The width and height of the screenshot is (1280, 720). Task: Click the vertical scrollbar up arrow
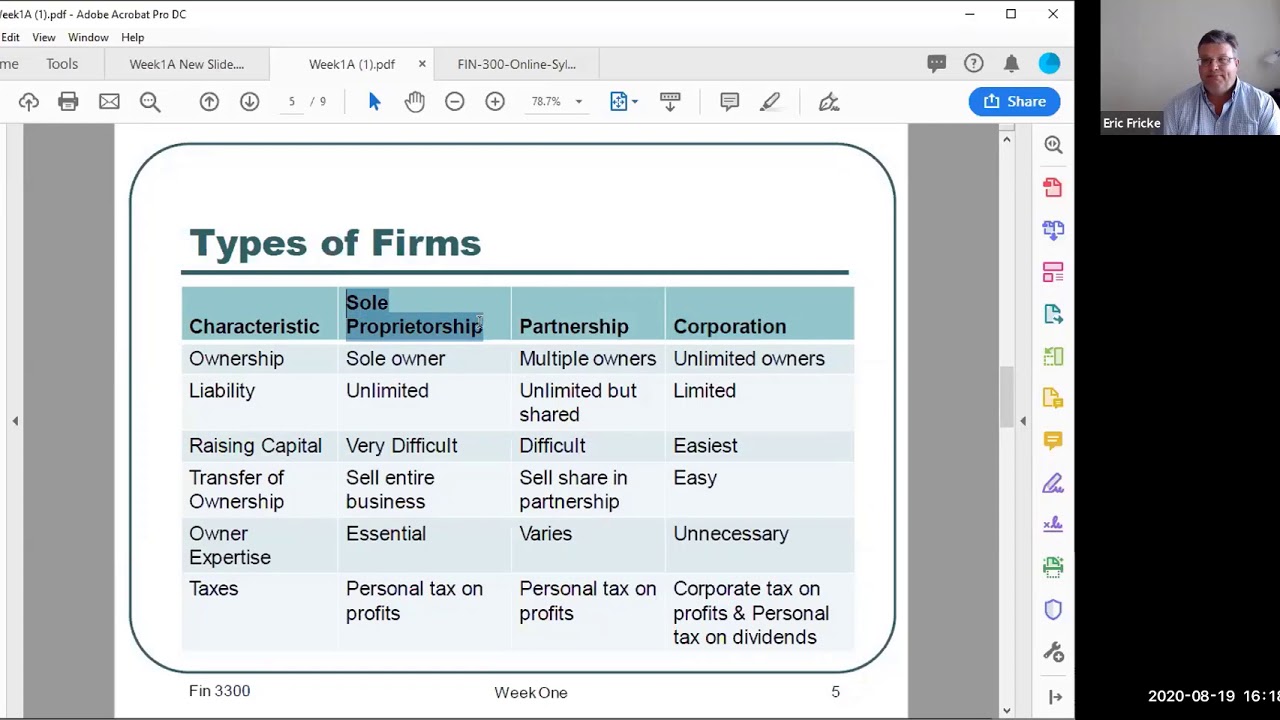tap(1006, 139)
